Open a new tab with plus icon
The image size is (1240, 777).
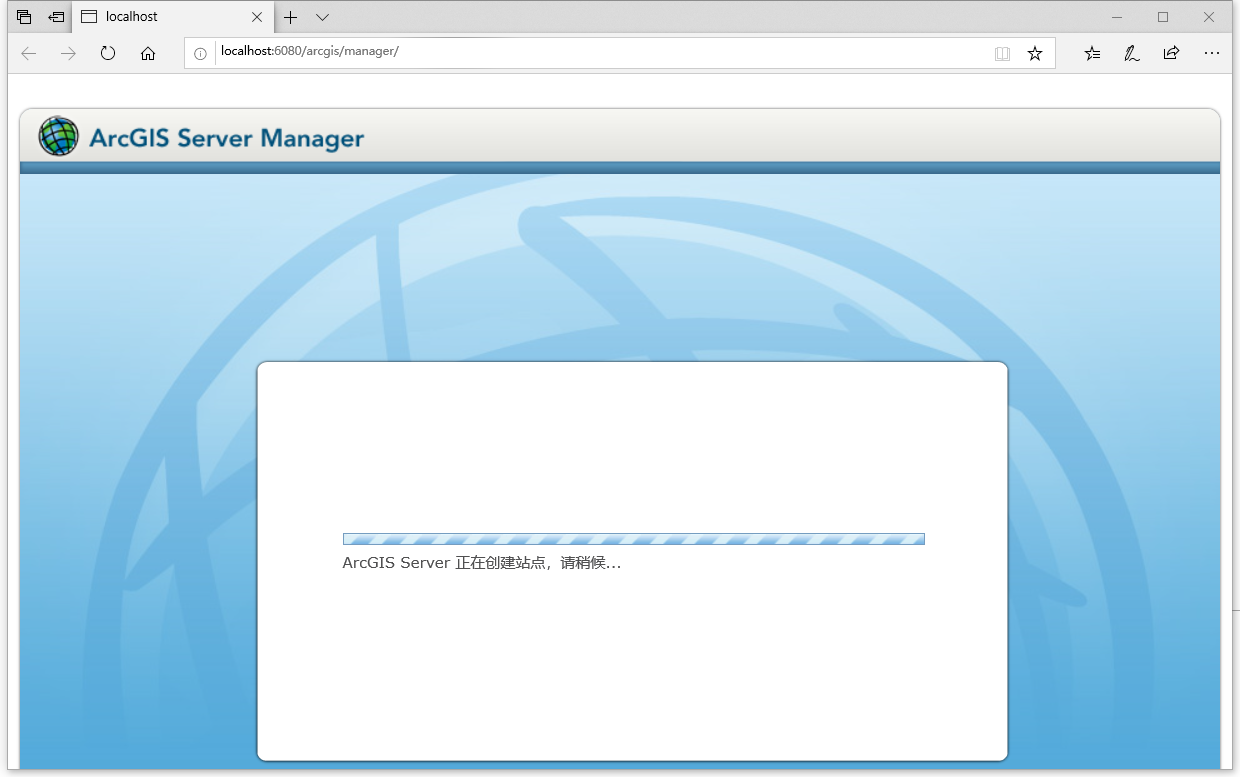point(290,17)
